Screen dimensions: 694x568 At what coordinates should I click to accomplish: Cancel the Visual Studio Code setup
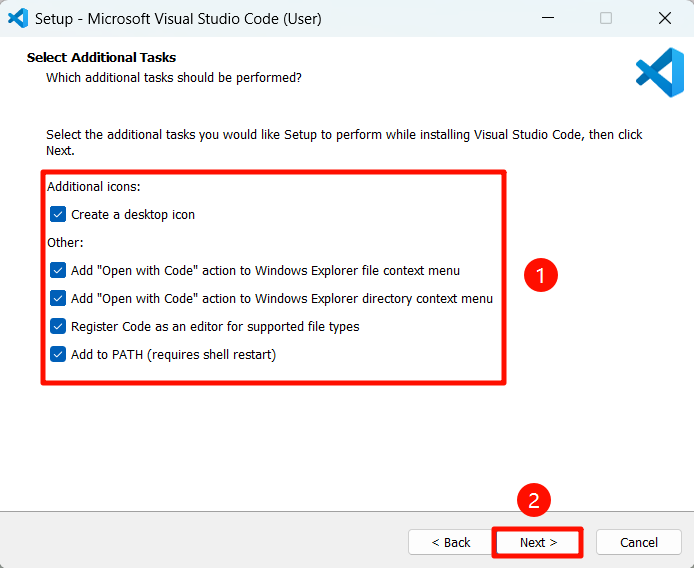[638, 542]
